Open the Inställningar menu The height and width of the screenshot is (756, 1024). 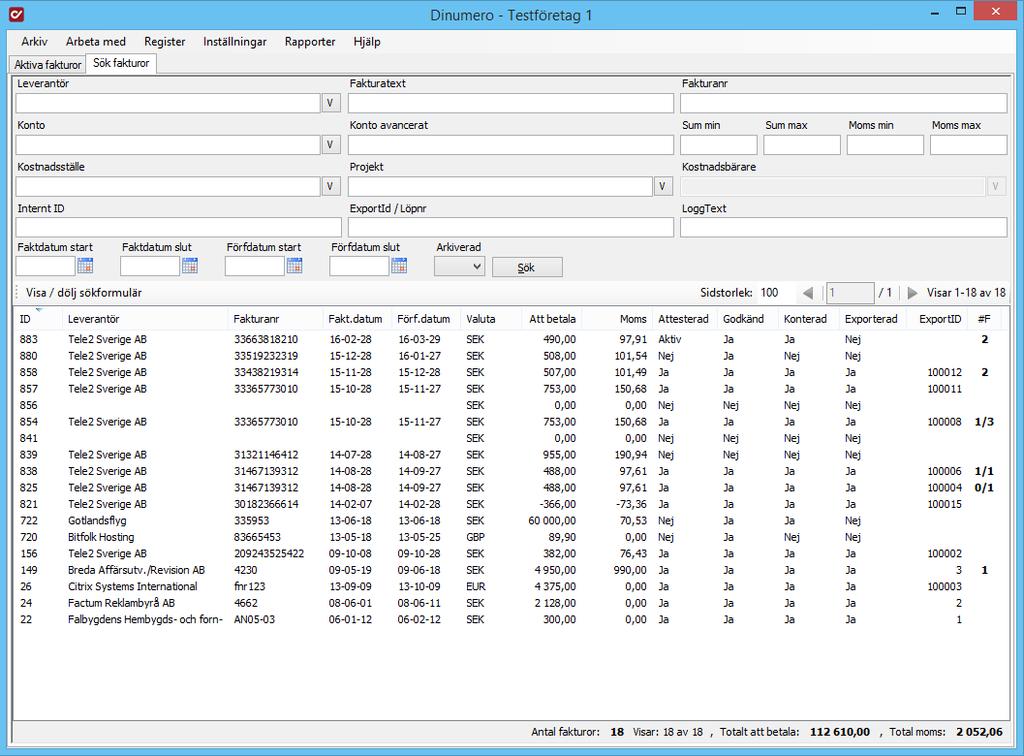[x=234, y=41]
